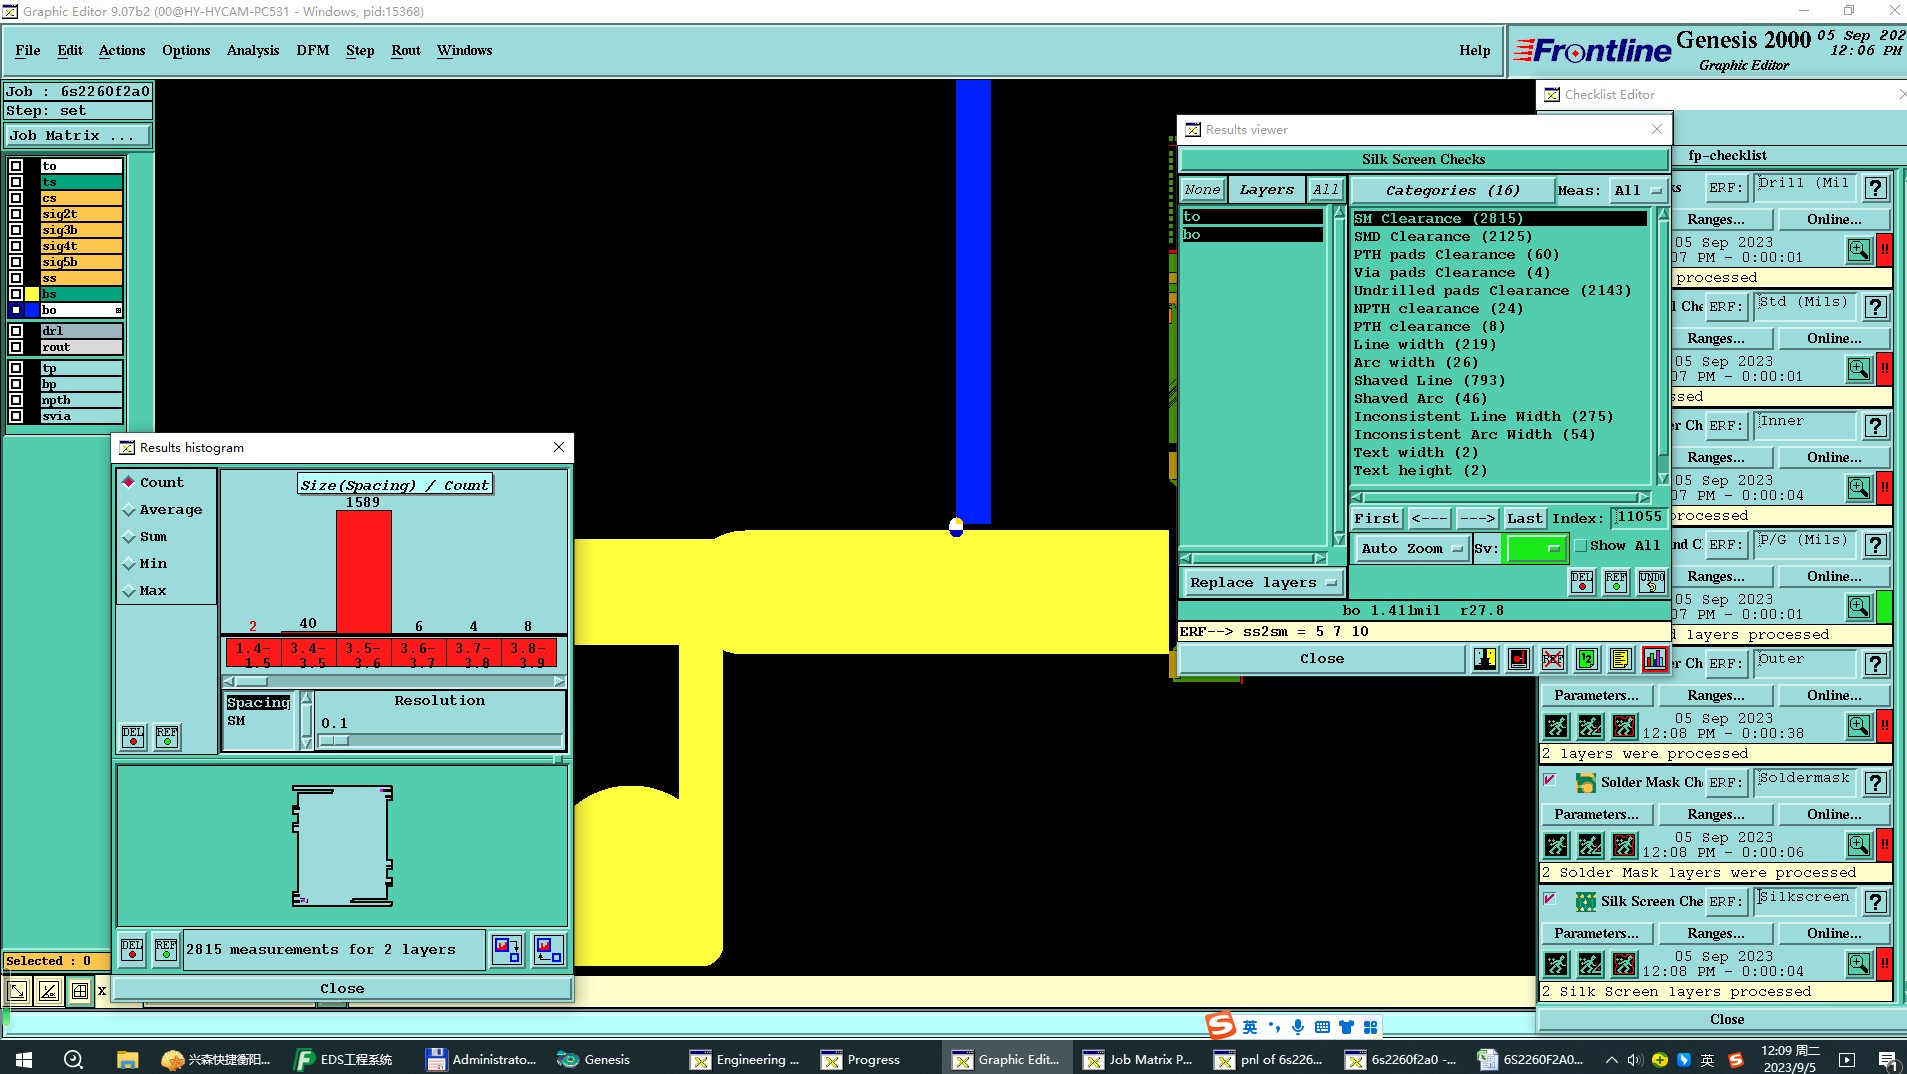Click help question mark beside Soldermask ERF field
The image size is (1907, 1074).
tap(1876, 783)
